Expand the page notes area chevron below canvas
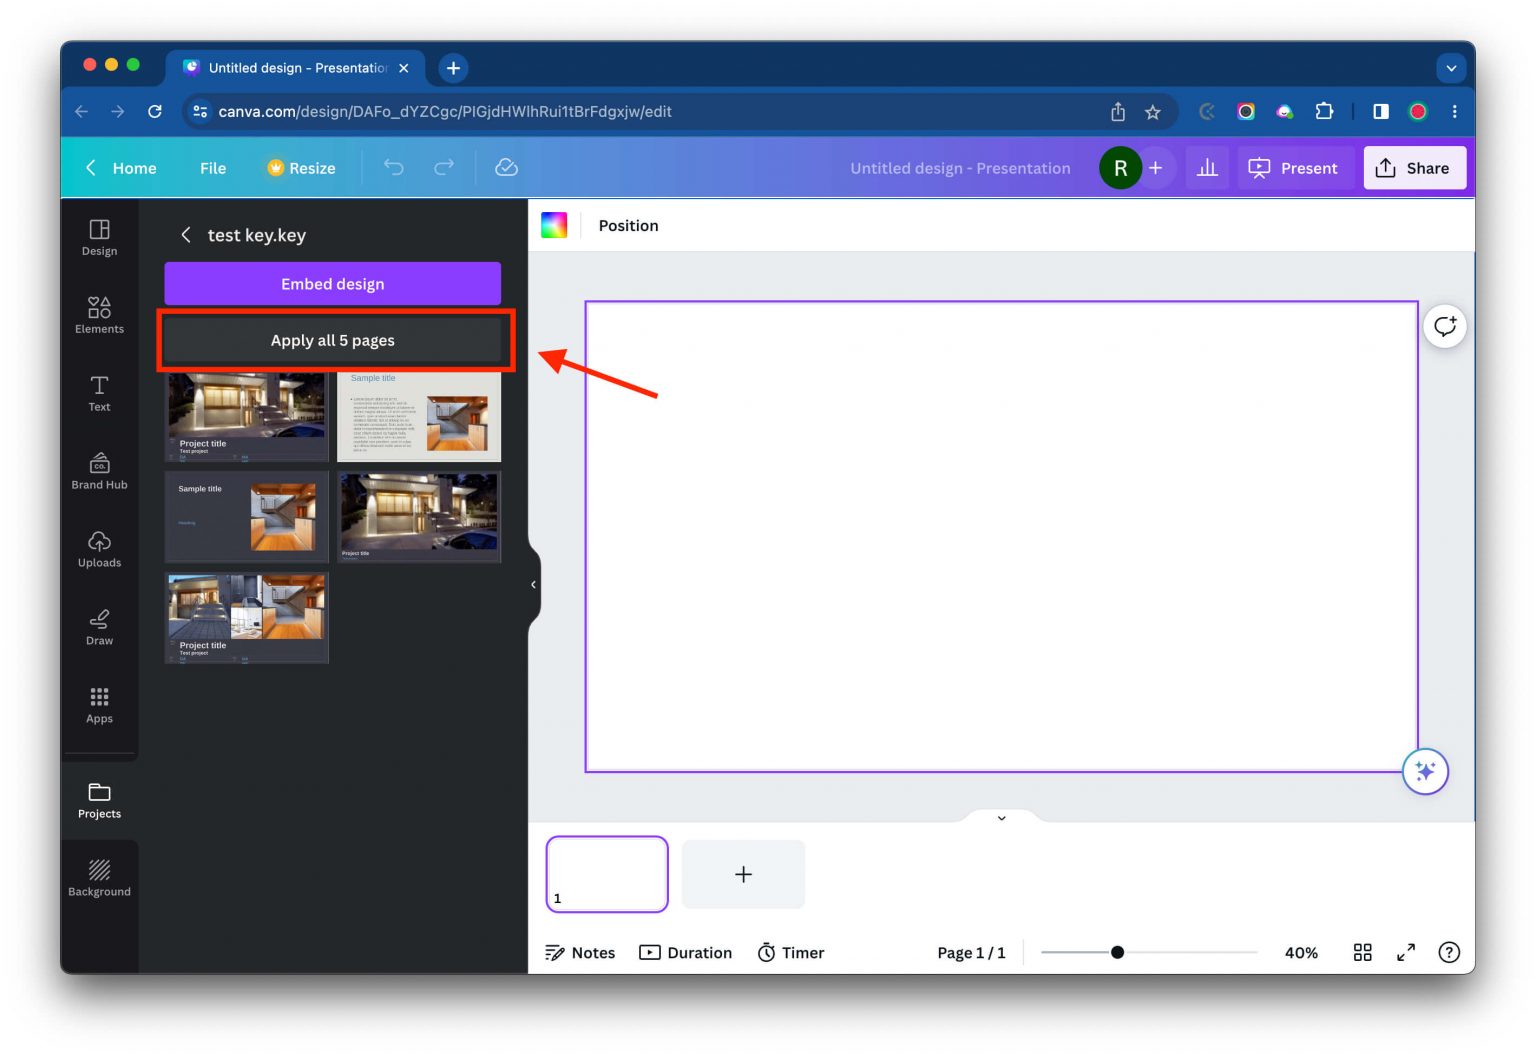The width and height of the screenshot is (1536, 1054). (1001, 817)
